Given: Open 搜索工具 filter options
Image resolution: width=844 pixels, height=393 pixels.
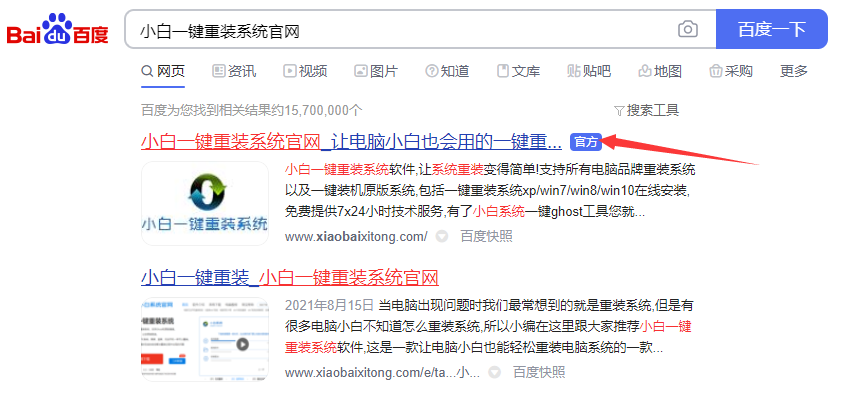Looking at the screenshot, I should (646, 110).
